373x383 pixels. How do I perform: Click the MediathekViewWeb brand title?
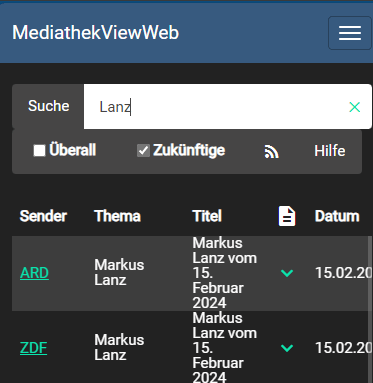point(96,33)
